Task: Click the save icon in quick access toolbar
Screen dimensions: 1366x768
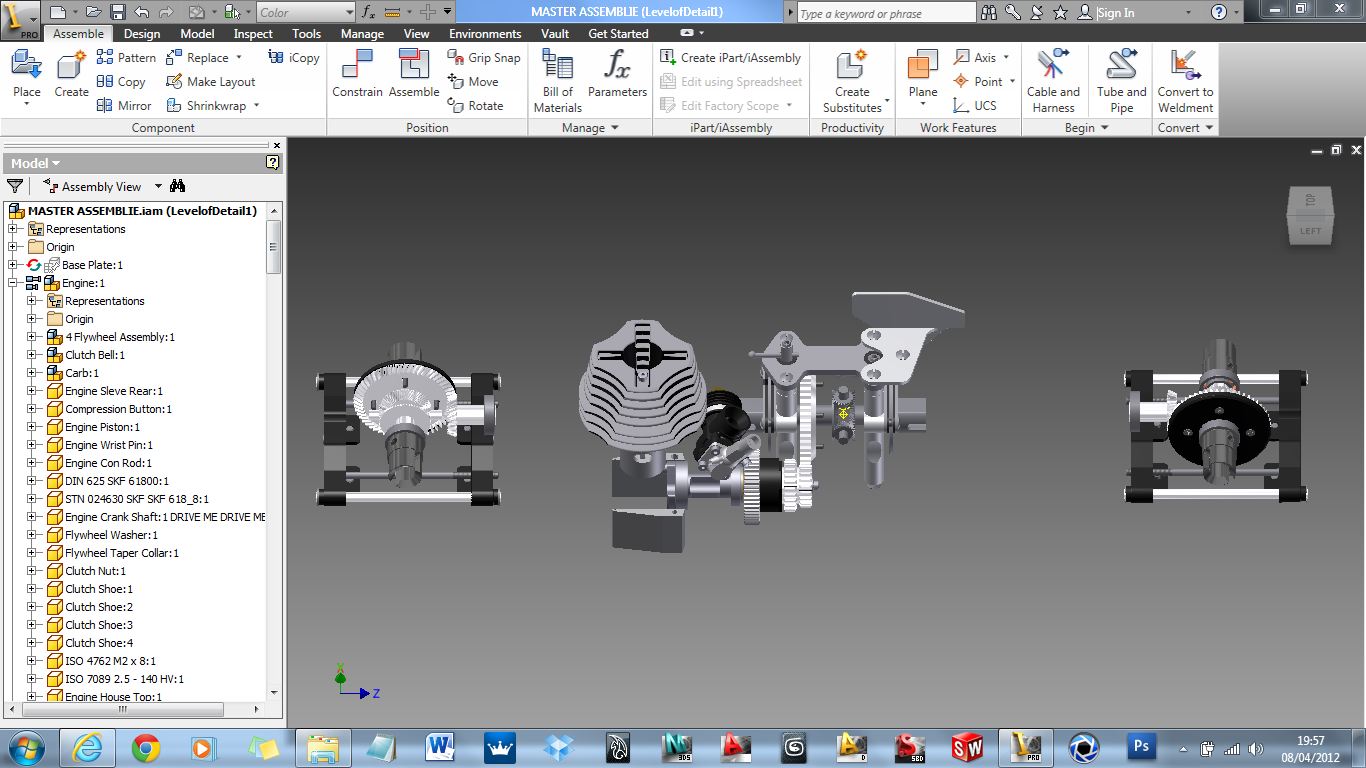Action: [x=117, y=12]
